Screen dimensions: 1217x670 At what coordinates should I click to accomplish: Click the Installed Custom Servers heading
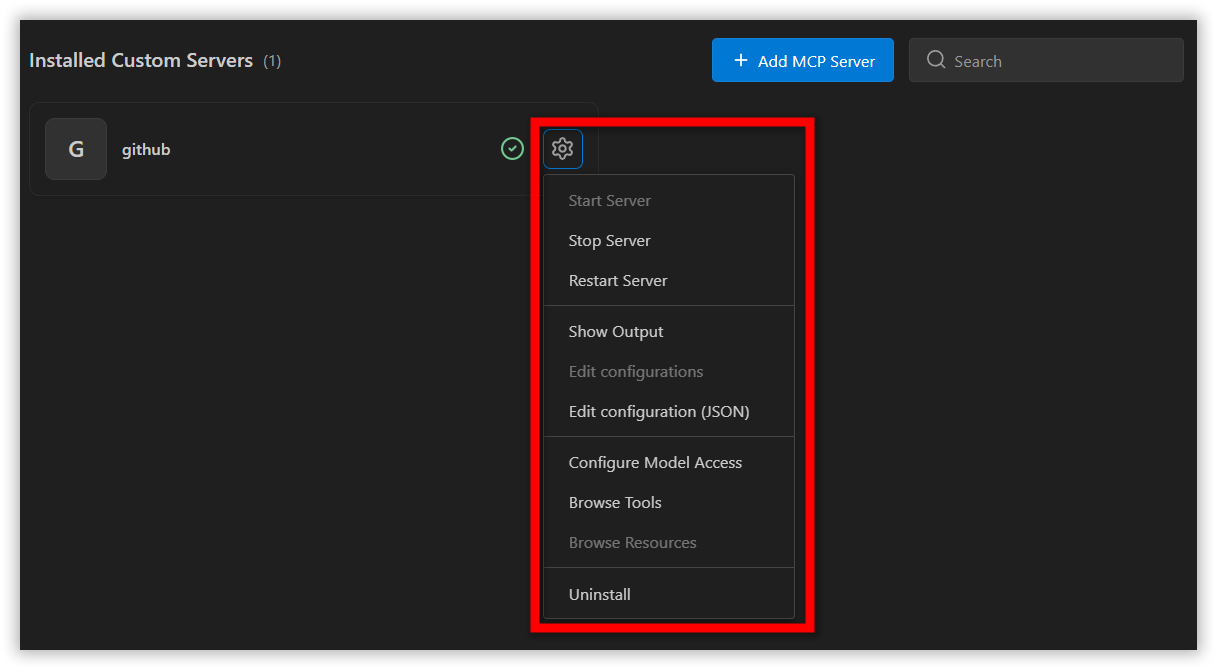(141, 61)
